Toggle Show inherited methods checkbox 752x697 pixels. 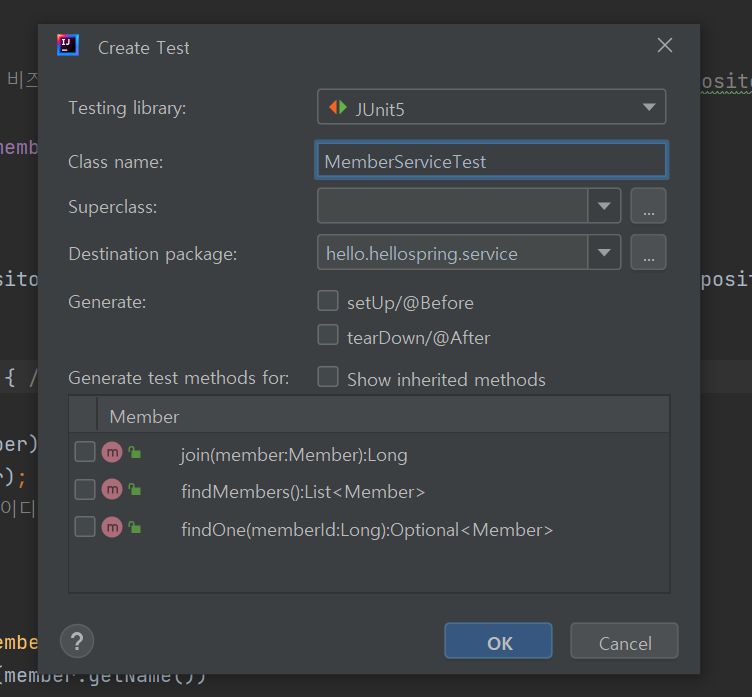coord(328,377)
